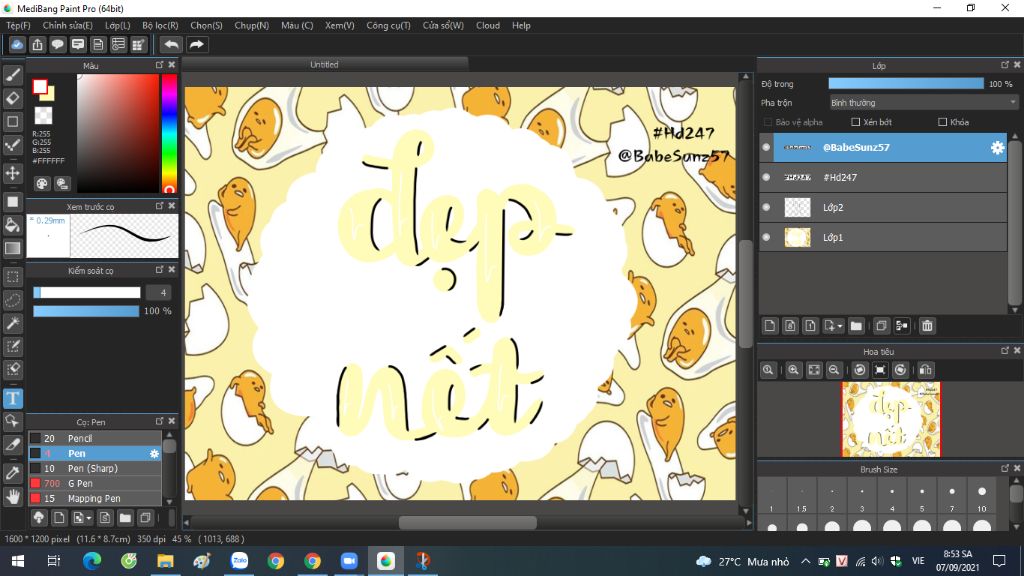Undock the Màu panel
Viewport: 1024px width, 576px height.
coord(159,65)
